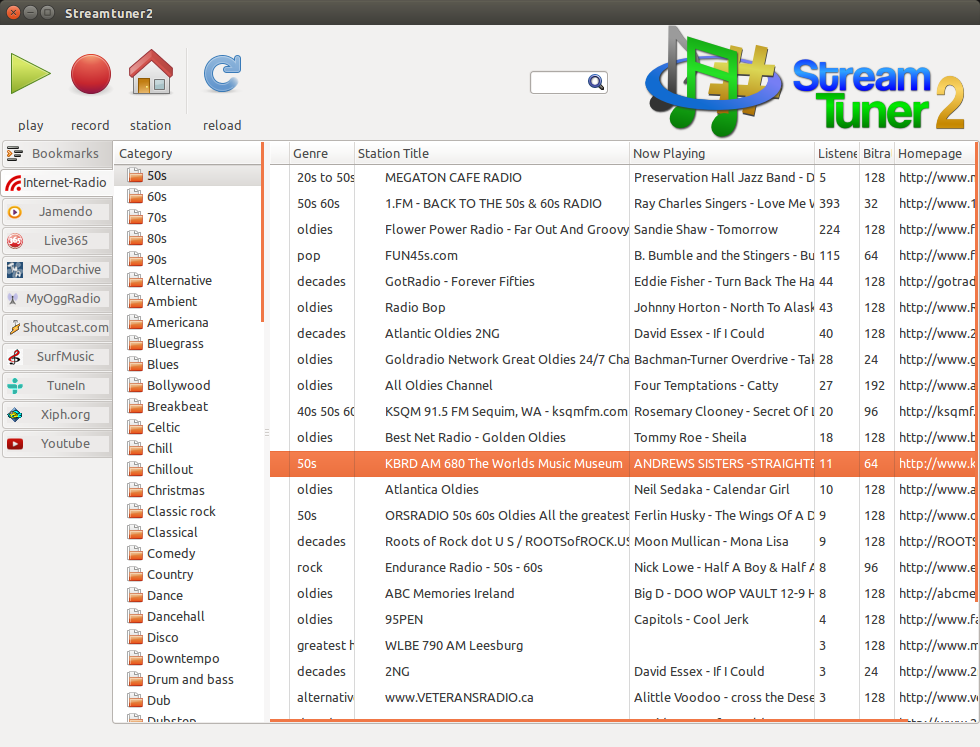Select the Youtube channel tab
Screen dimensions: 980x747
tap(56, 444)
